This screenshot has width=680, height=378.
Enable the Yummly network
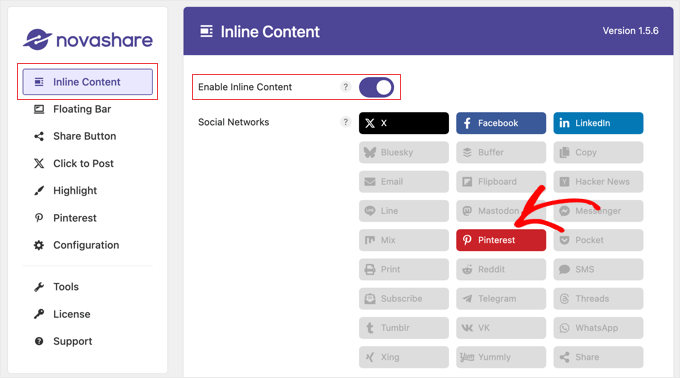pyautogui.click(x=501, y=357)
